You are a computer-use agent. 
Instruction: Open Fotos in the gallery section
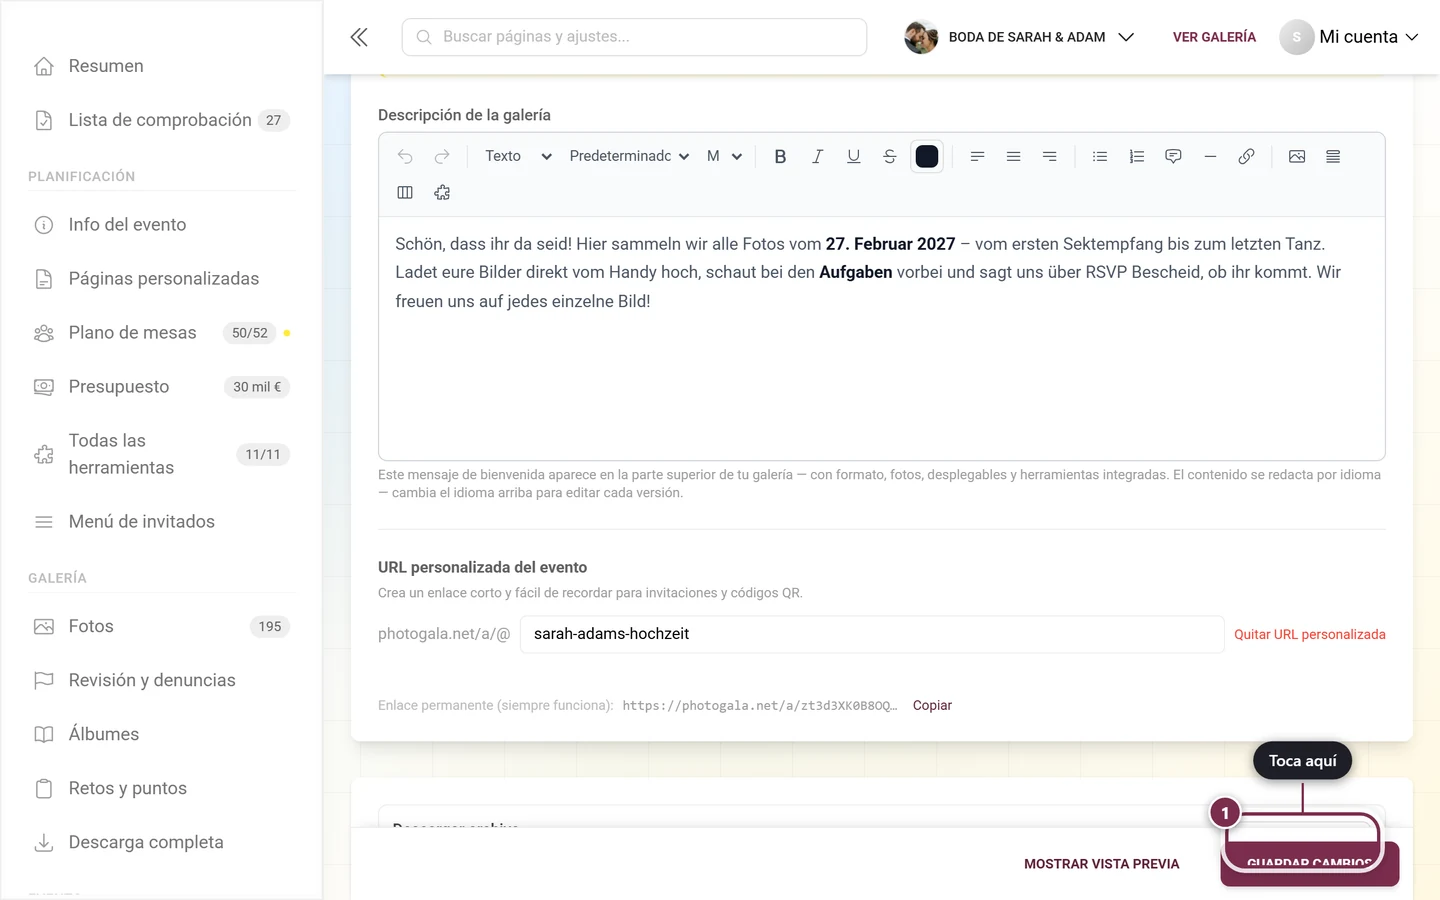161,626
